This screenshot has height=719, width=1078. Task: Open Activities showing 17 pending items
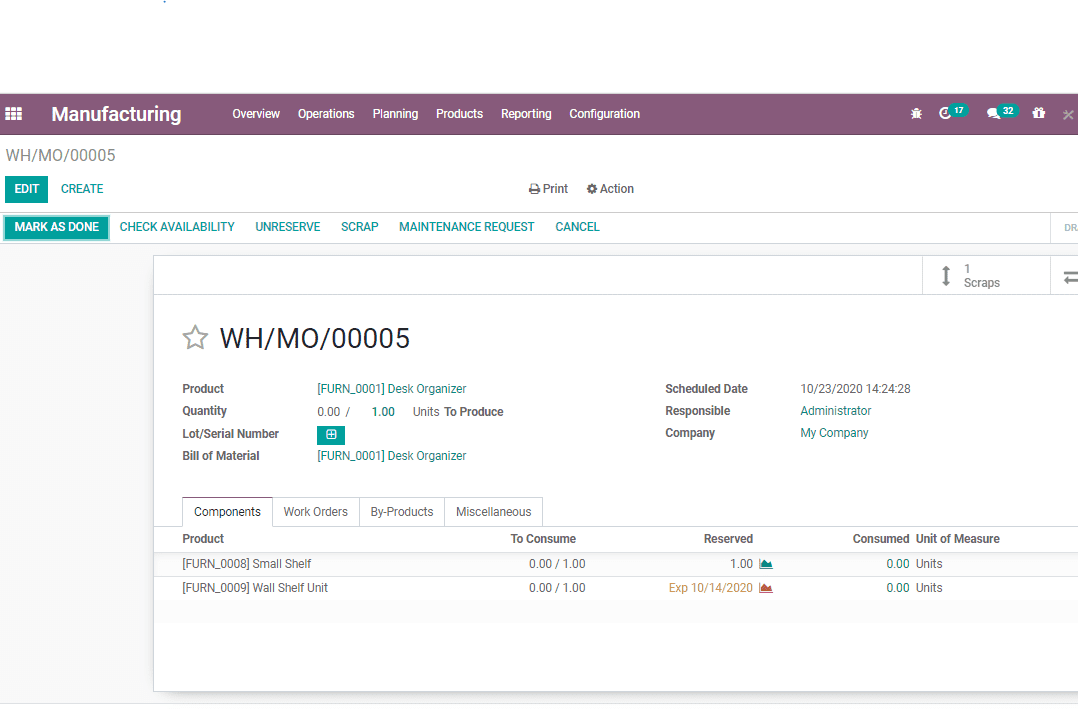(950, 114)
